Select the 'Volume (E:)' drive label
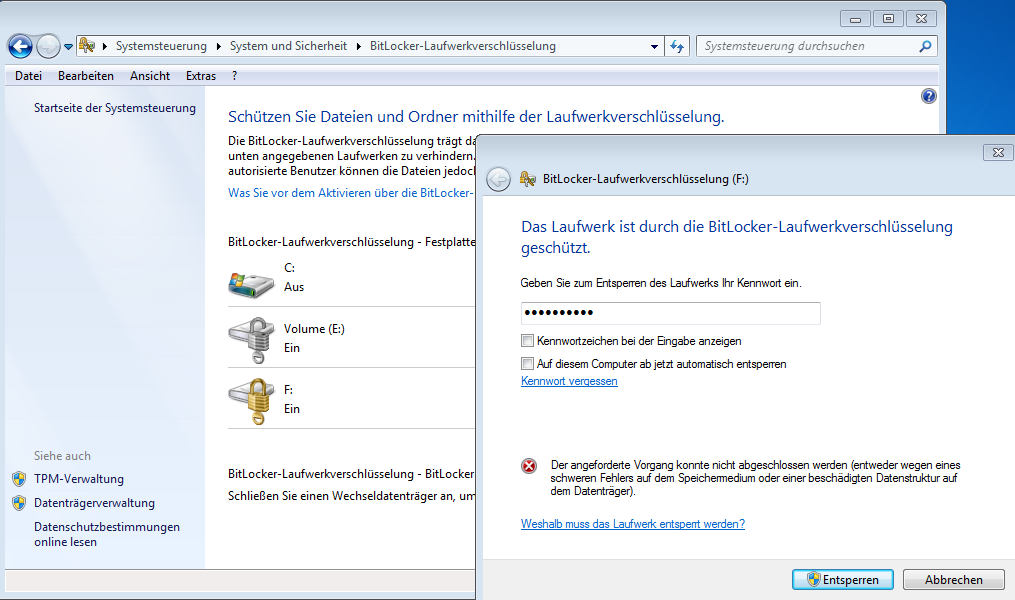Image resolution: width=1015 pixels, height=600 pixels. 314,329
